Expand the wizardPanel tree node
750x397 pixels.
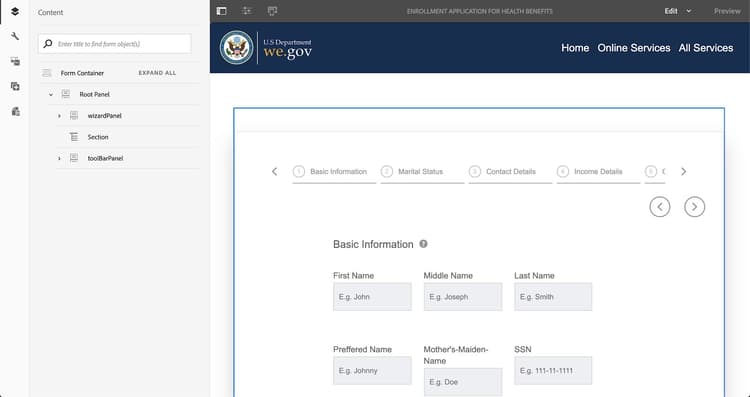[59, 116]
